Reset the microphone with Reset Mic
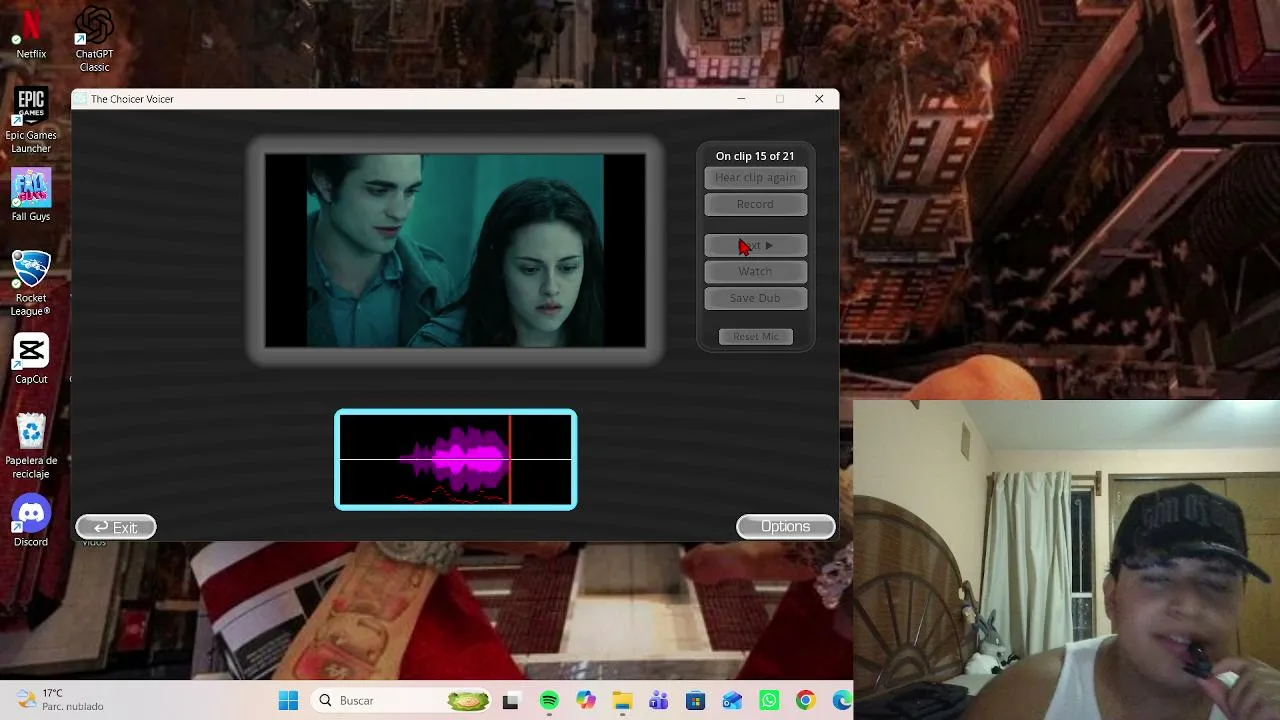This screenshot has height=720, width=1280. click(755, 337)
